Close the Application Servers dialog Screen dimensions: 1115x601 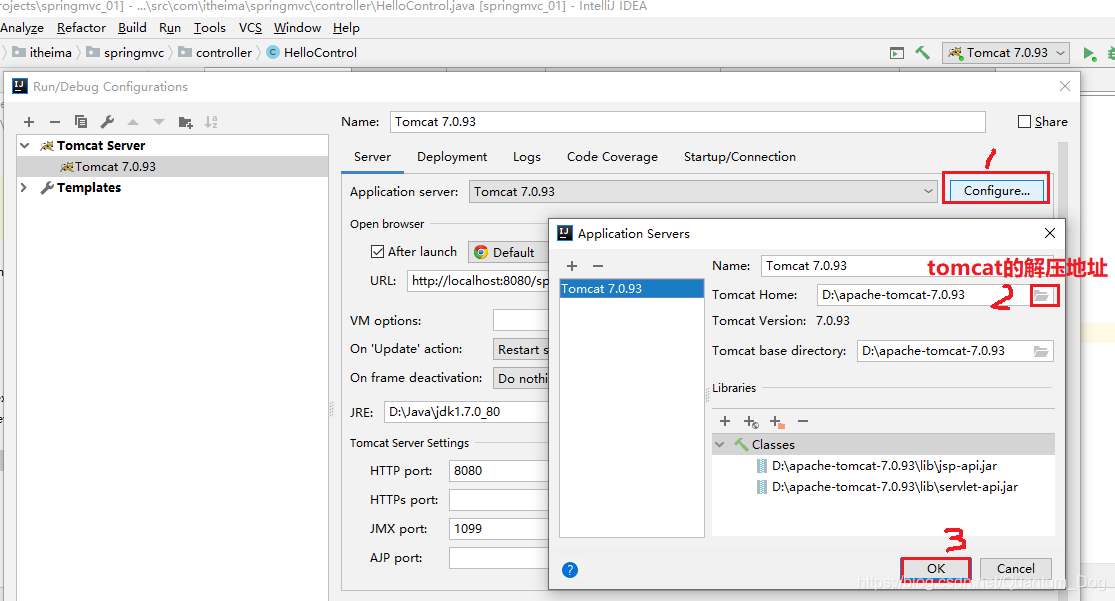[1050, 233]
